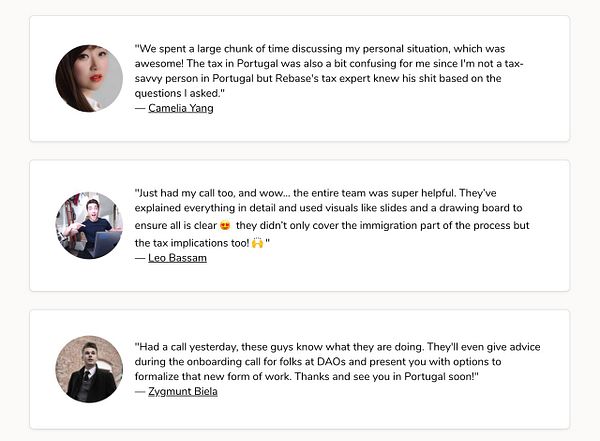Click the heart-eyes emoji in Leo's testimonial
This screenshot has width=600, height=441.
click(x=226, y=226)
